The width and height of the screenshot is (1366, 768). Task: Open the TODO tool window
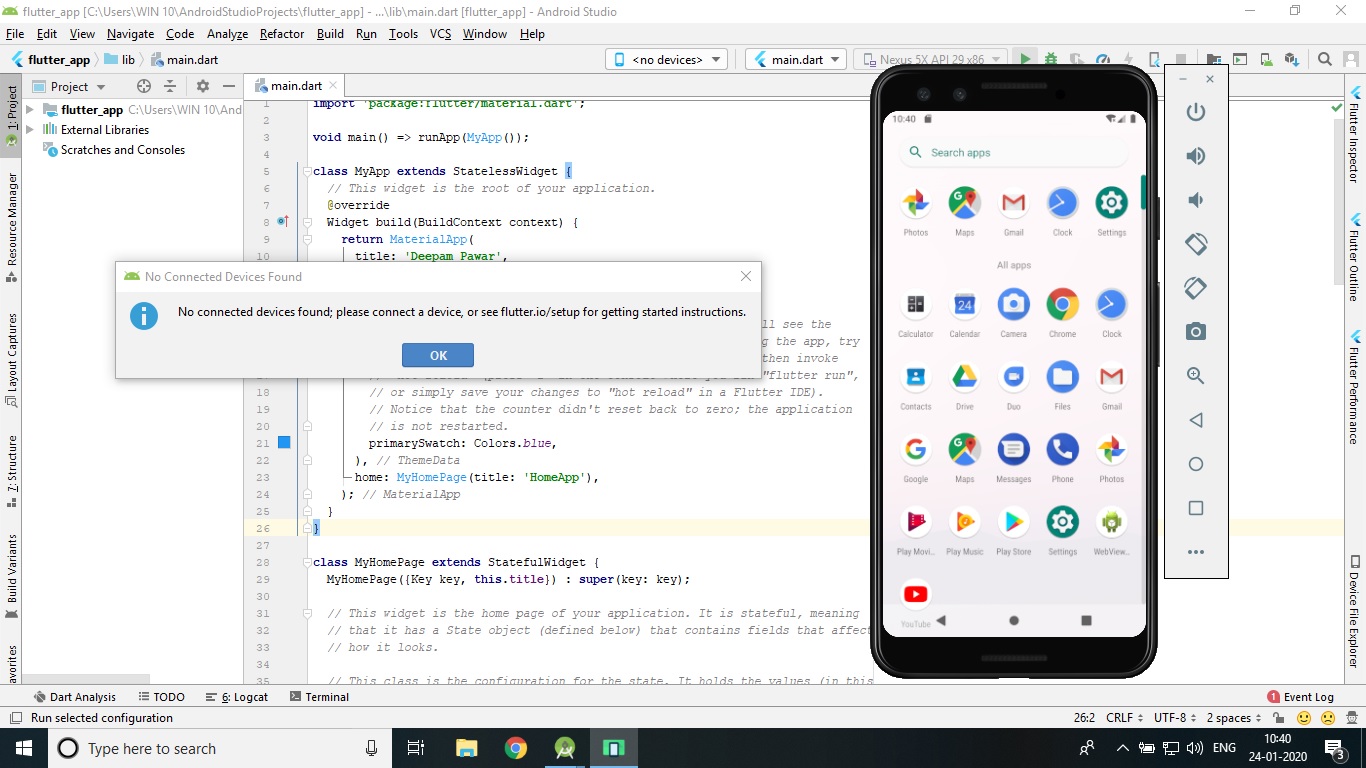pos(161,697)
